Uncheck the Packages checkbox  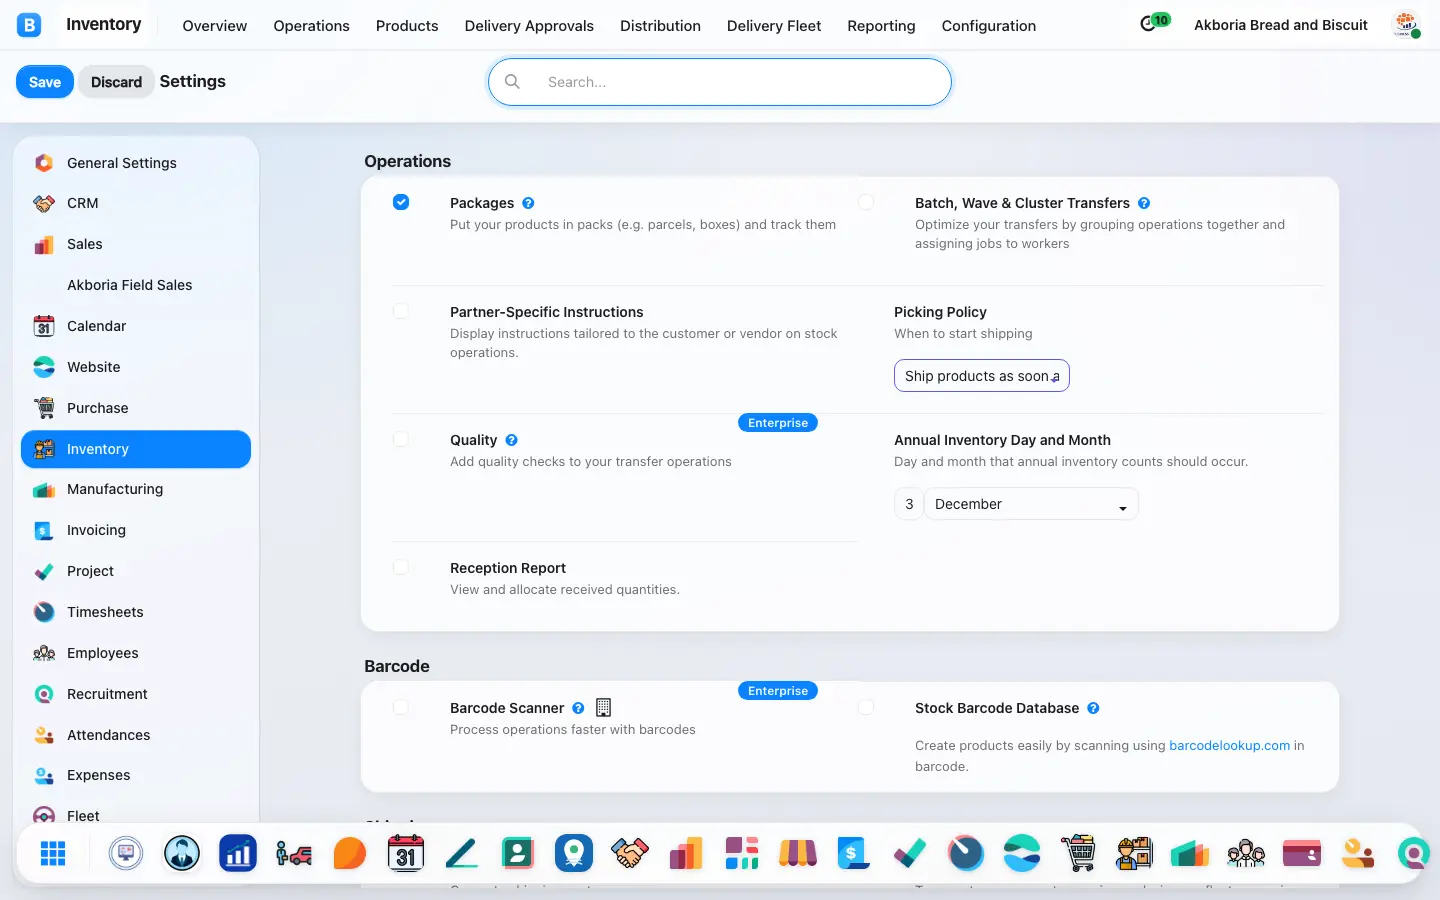tap(401, 202)
